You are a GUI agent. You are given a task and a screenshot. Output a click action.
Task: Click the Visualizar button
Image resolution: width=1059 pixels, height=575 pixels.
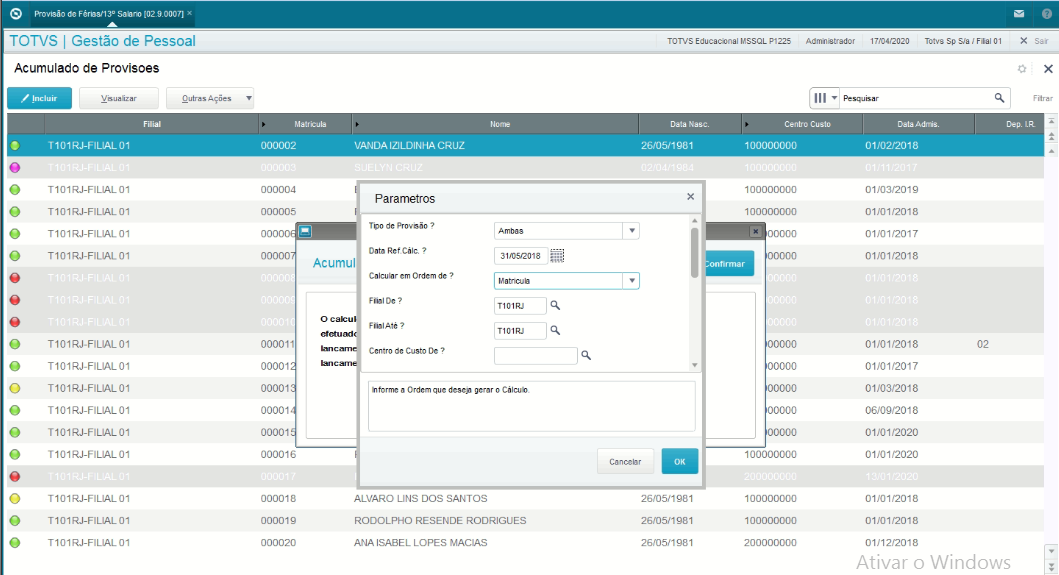[x=119, y=98]
